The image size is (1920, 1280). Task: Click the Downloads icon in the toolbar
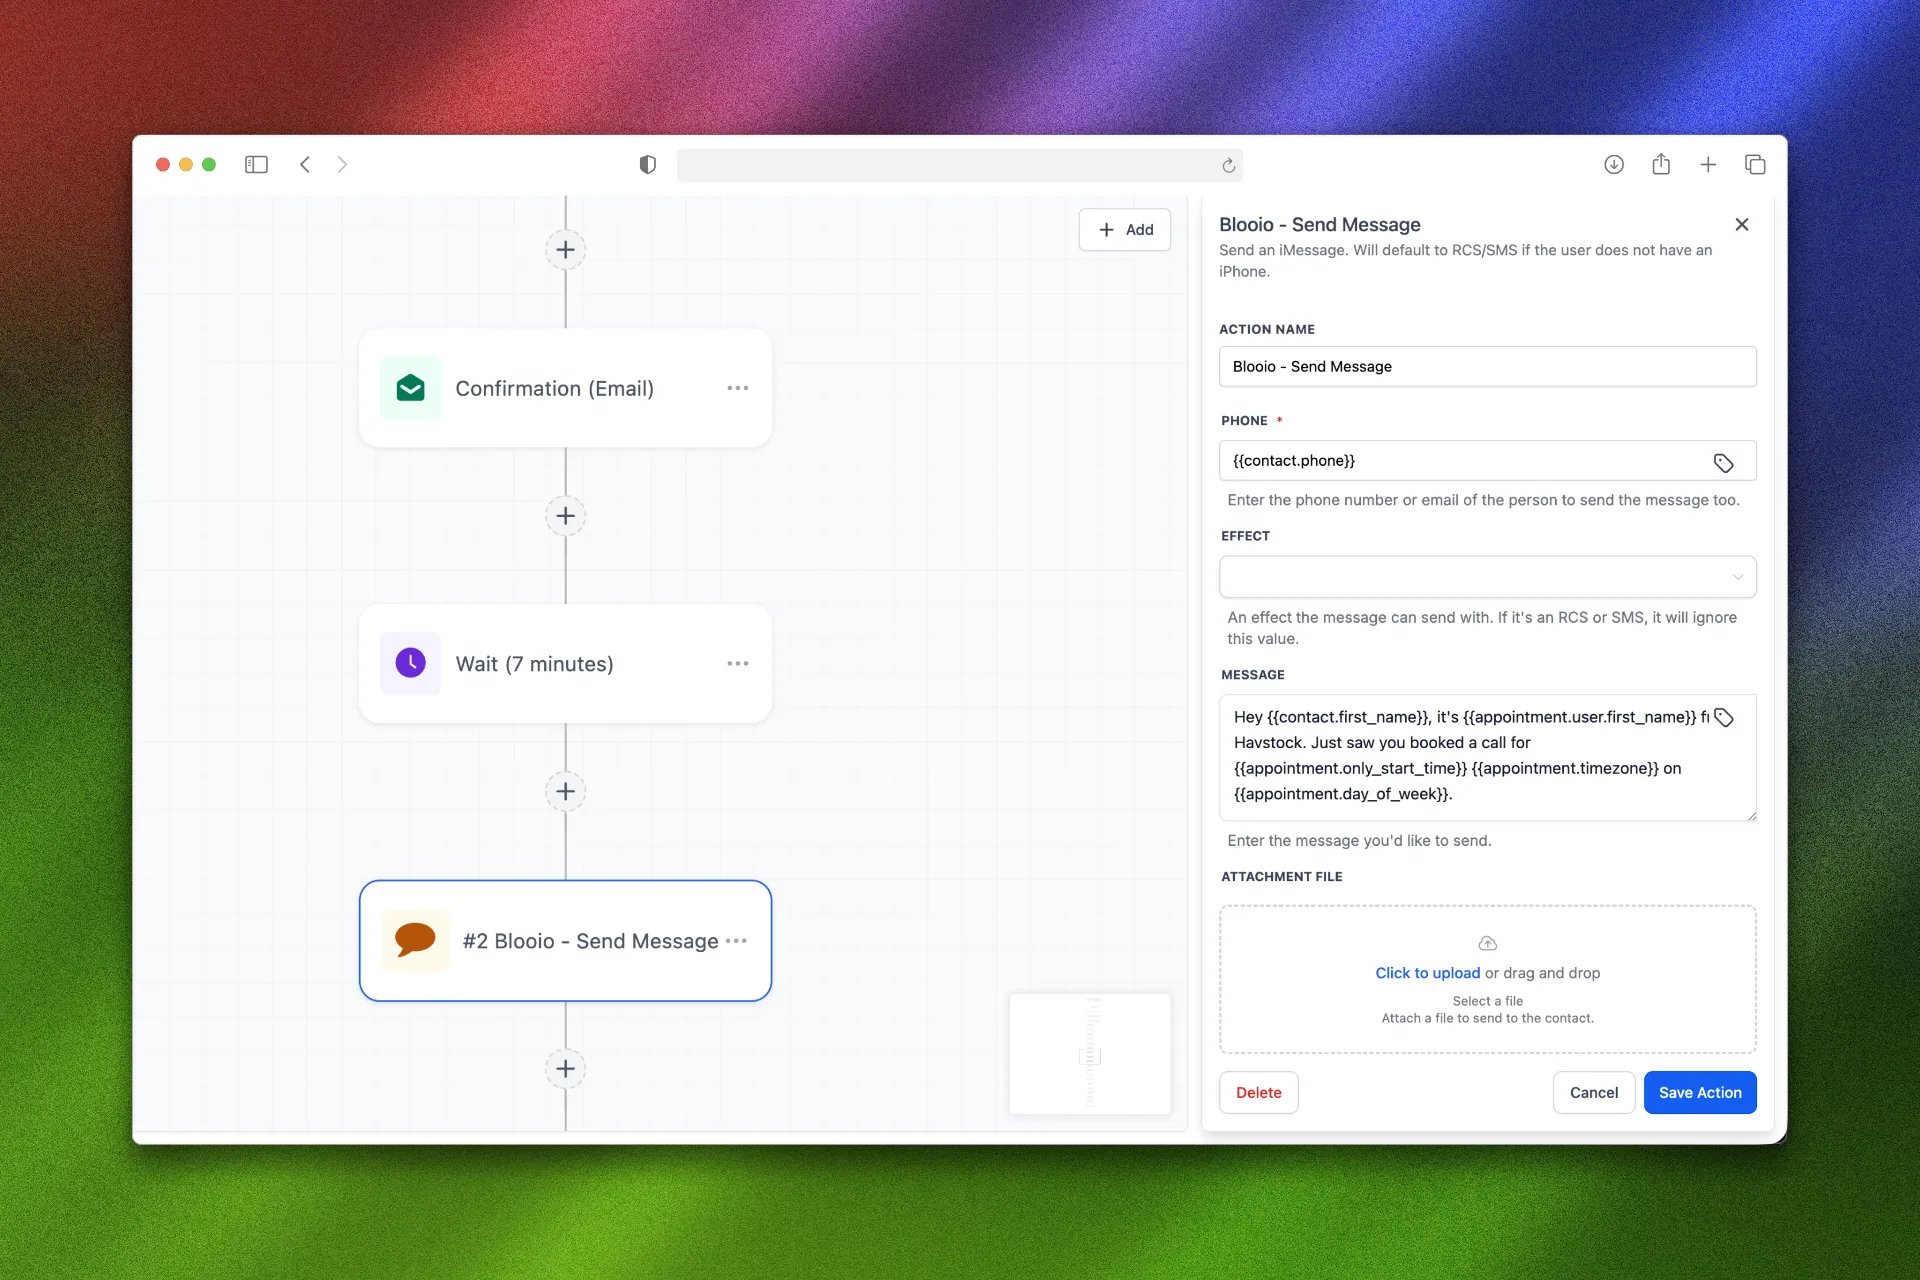point(1614,164)
